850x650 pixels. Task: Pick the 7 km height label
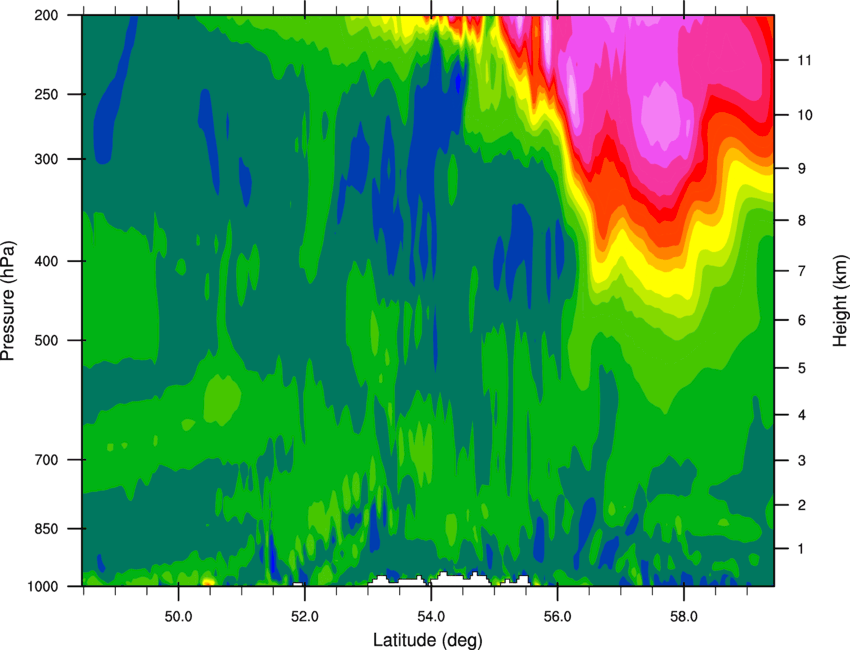point(801,271)
